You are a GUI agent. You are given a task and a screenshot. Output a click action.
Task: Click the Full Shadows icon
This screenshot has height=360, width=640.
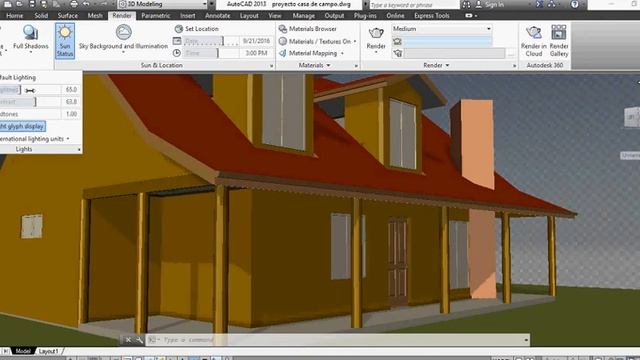click(x=31, y=33)
